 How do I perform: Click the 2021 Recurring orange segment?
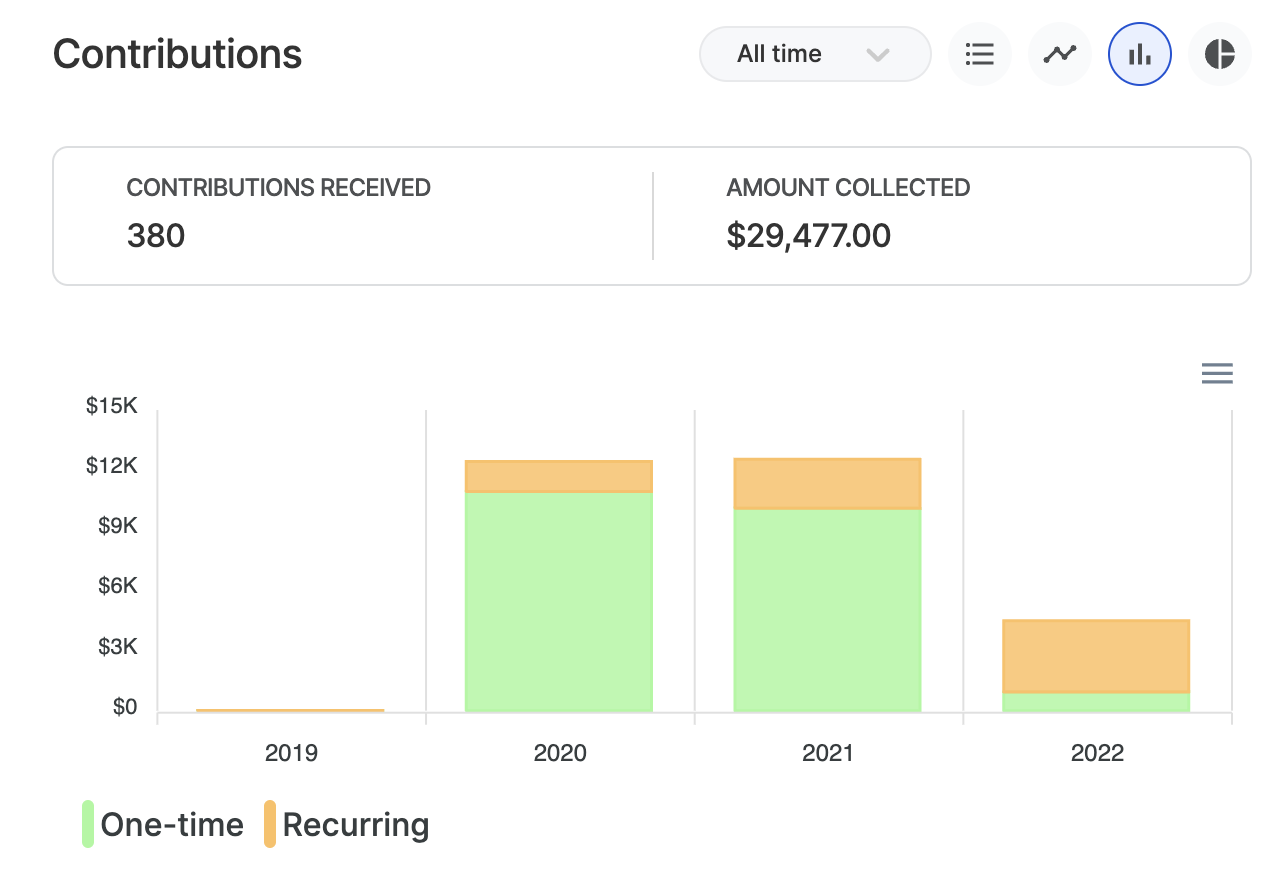coord(827,484)
